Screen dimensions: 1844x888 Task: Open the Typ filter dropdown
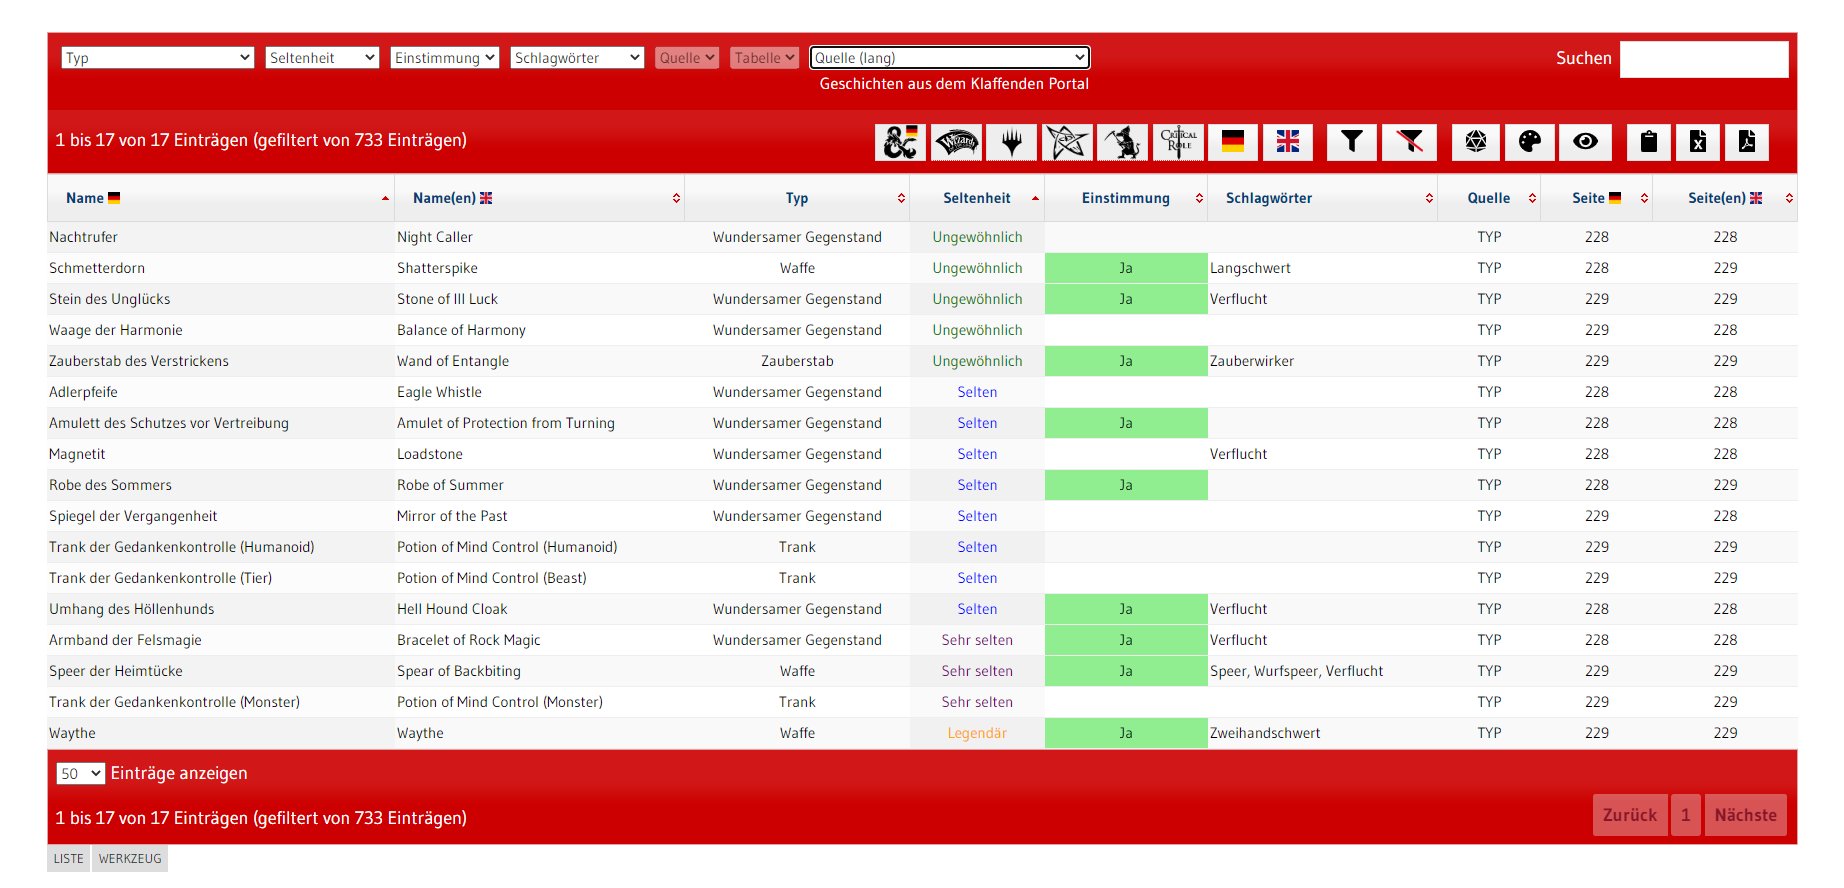pyautogui.click(x=158, y=58)
